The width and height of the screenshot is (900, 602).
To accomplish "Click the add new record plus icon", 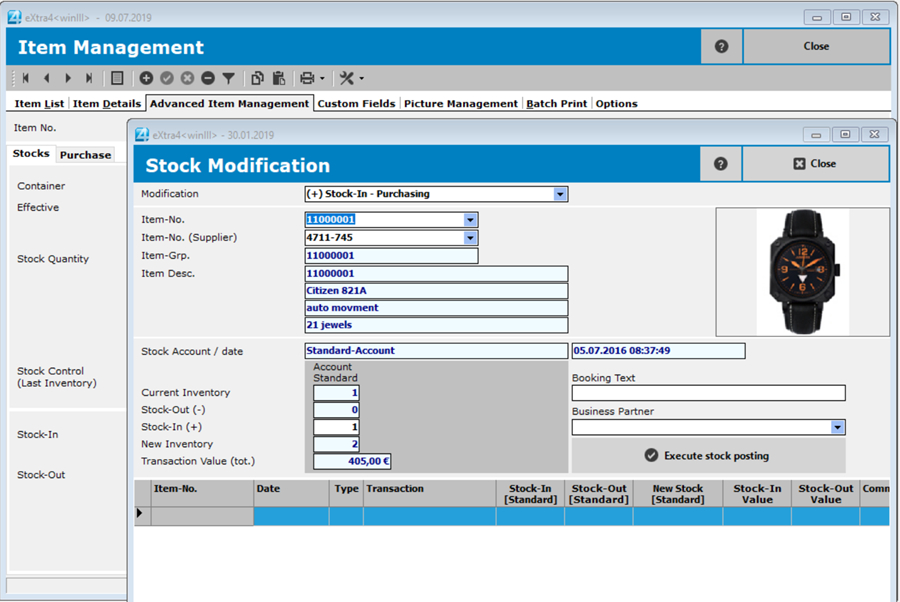I will click(x=146, y=78).
